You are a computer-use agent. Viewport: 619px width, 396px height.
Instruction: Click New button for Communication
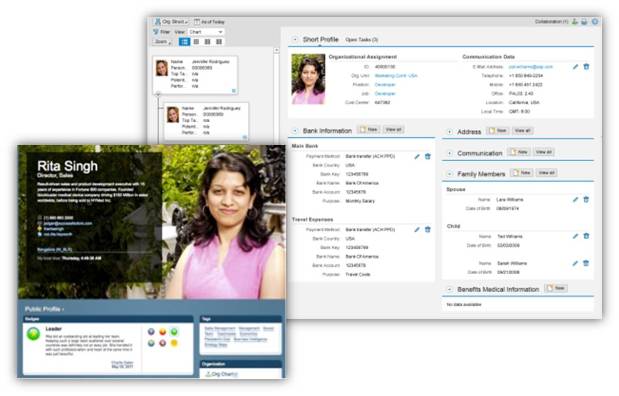pyautogui.click(x=519, y=152)
